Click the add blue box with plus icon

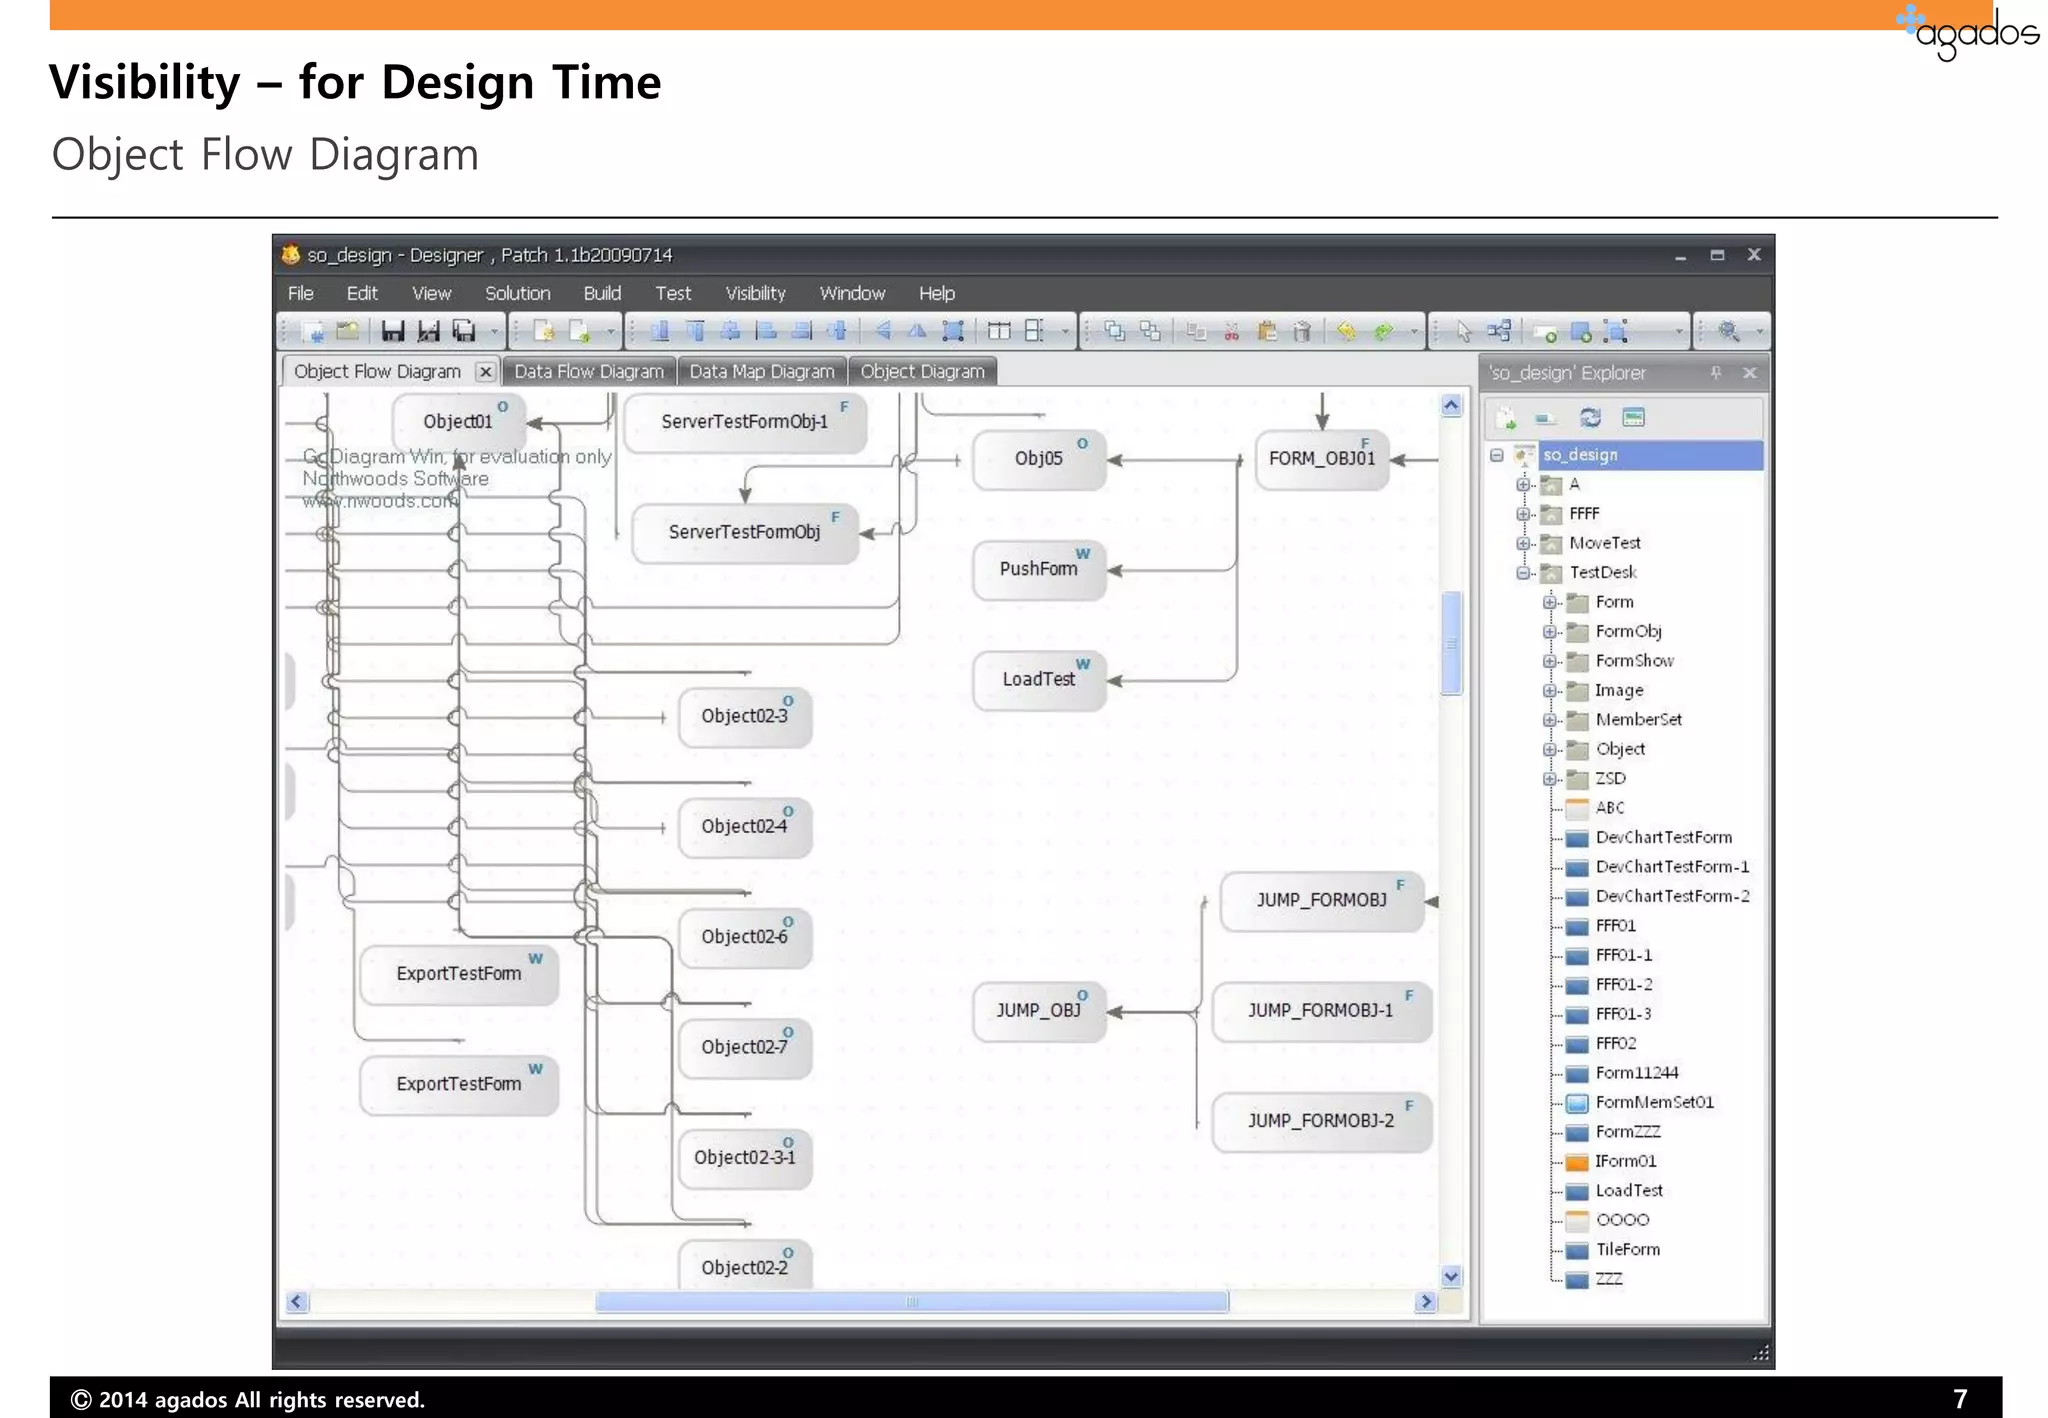[x=1581, y=331]
